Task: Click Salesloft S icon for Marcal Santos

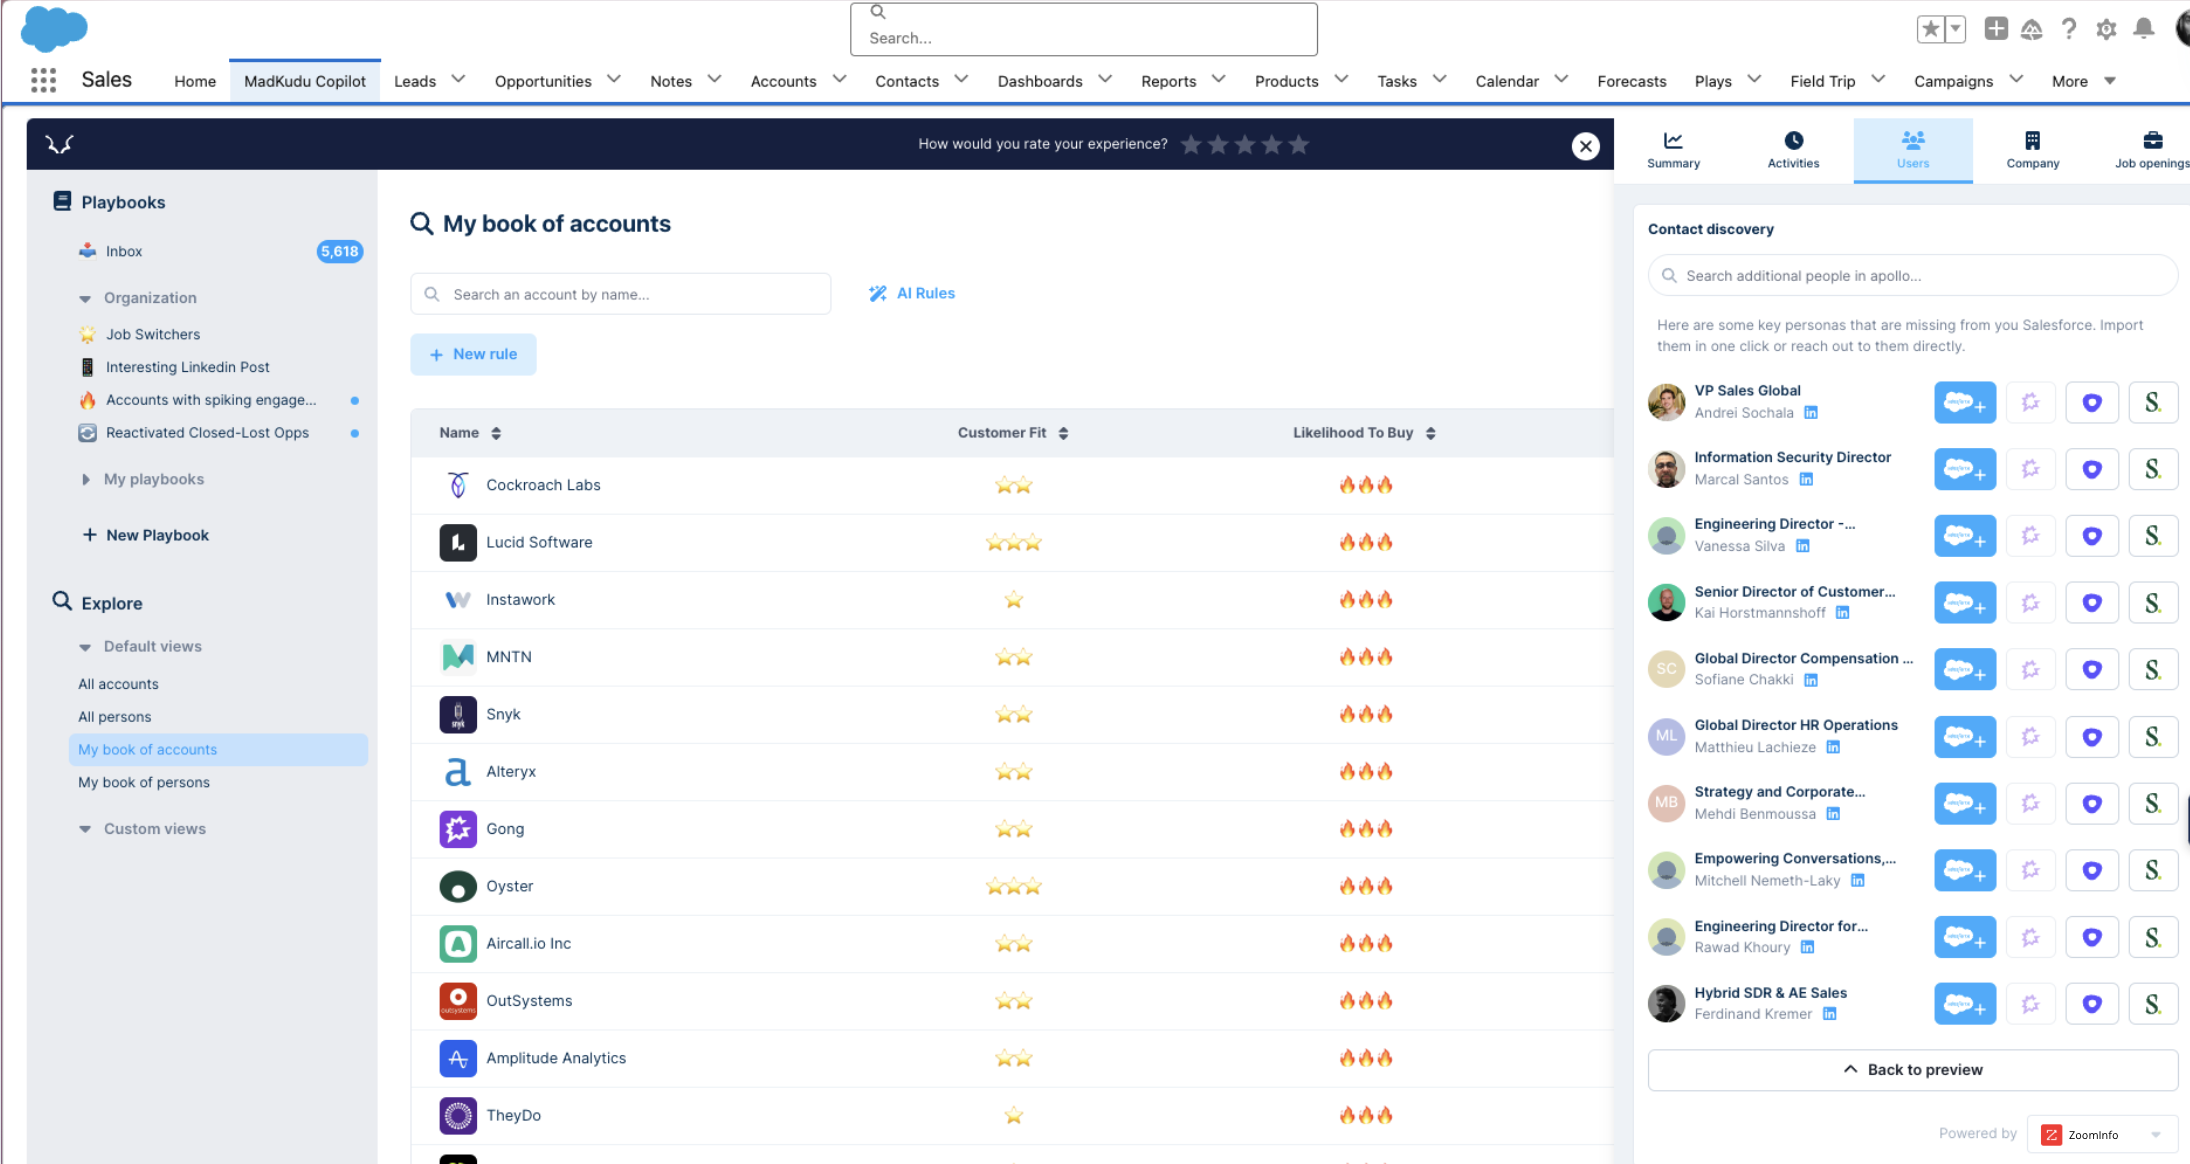Action: 2152,469
